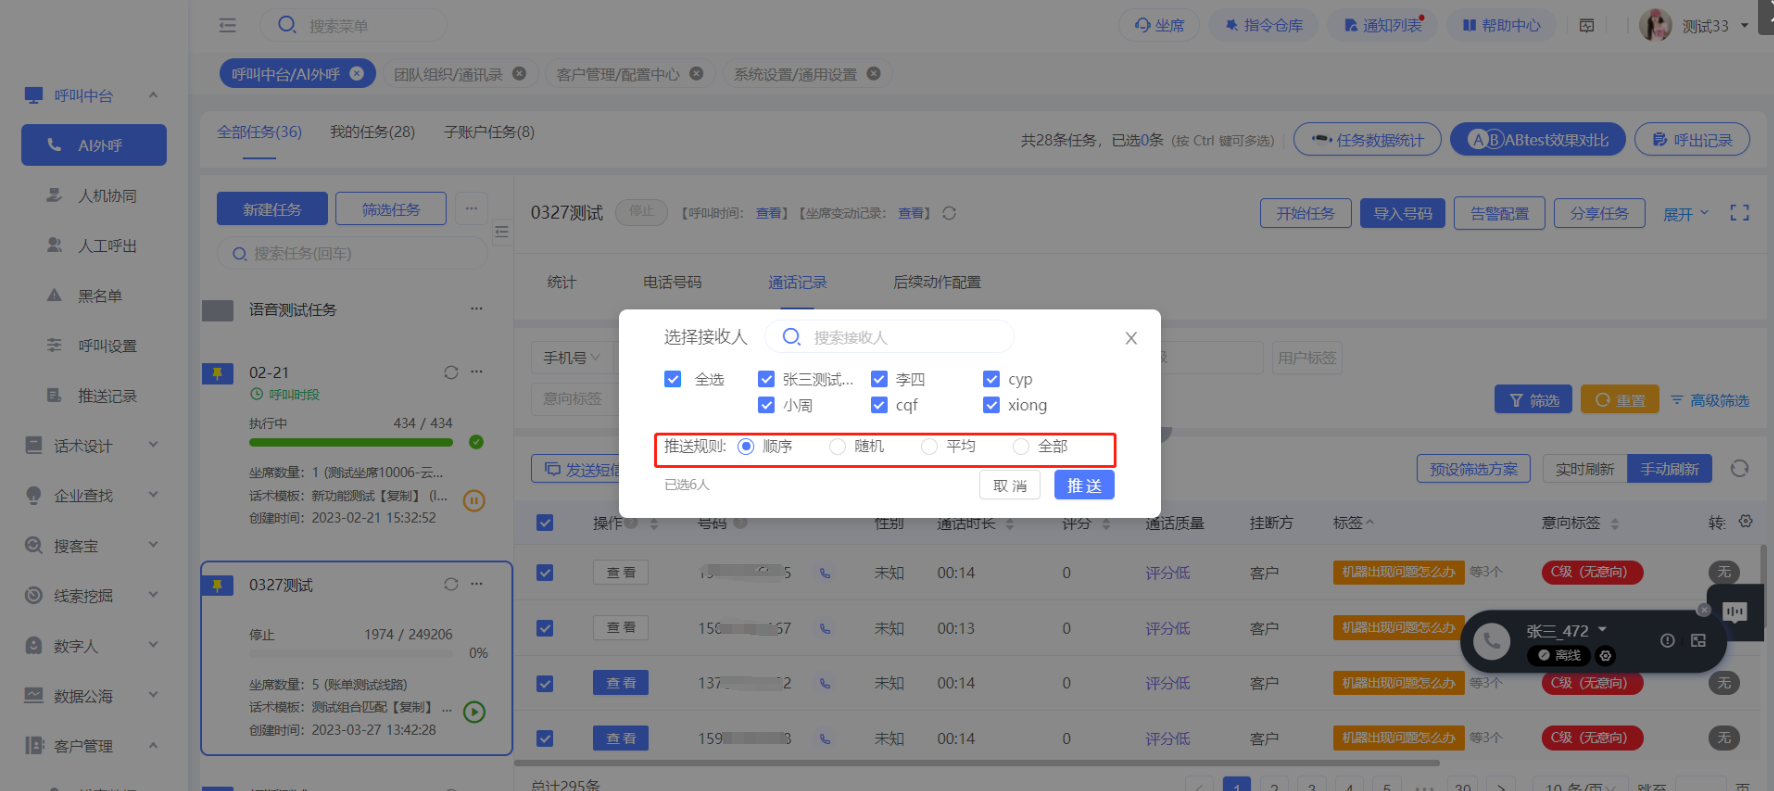
Task: Click the table column settings gear icon
Action: [x=1746, y=522]
